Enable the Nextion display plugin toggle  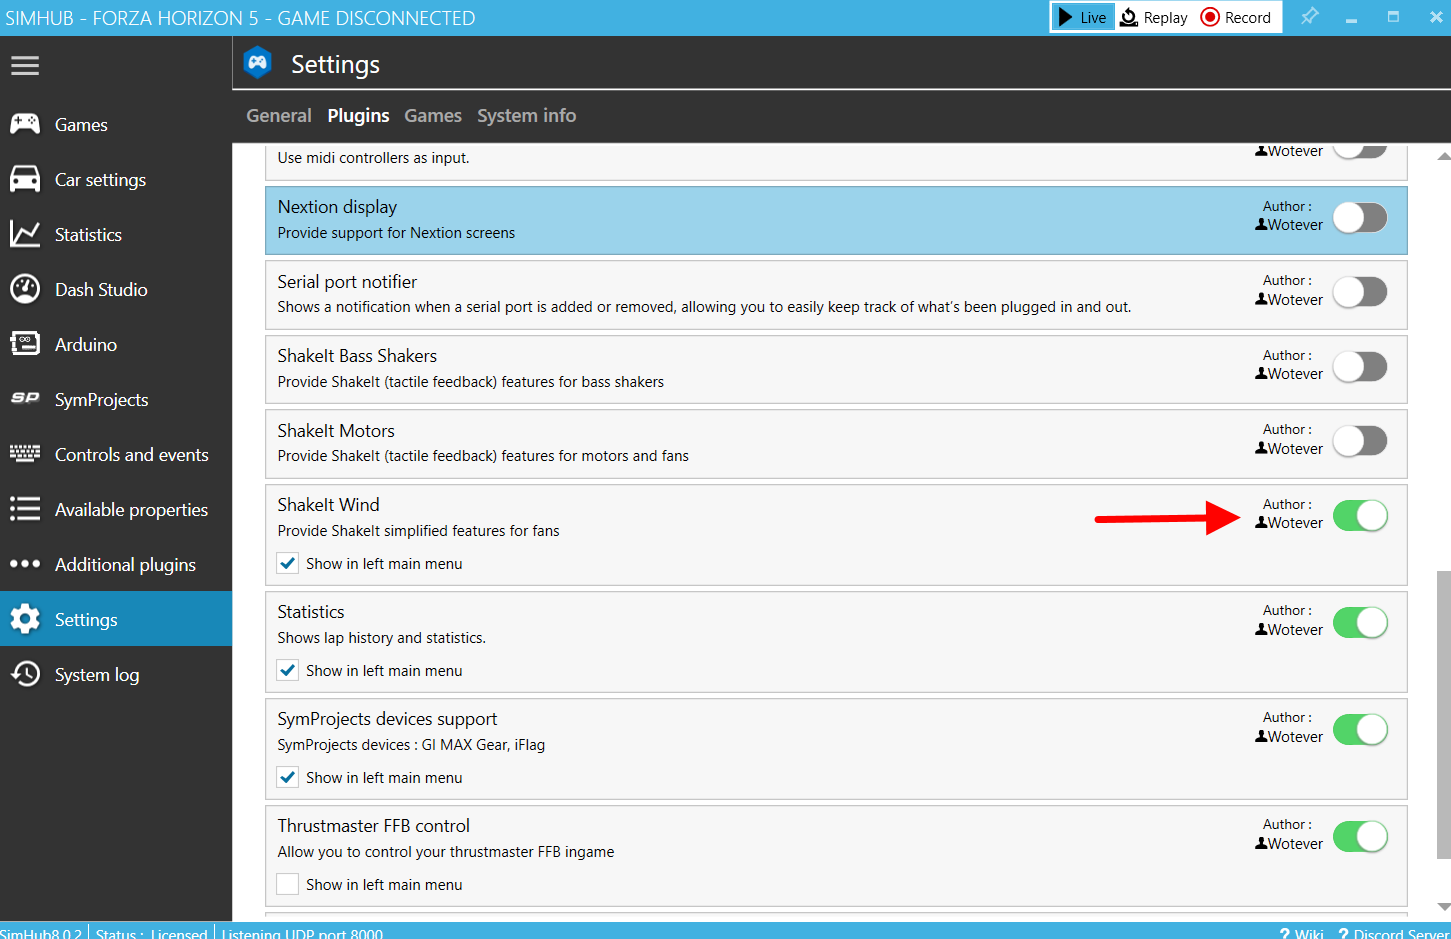[x=1360, y=218]
